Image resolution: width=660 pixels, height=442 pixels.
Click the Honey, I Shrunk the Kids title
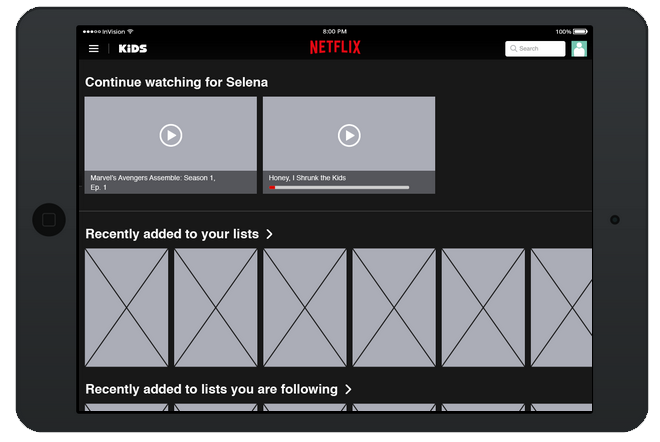click(x=307, y=178)
